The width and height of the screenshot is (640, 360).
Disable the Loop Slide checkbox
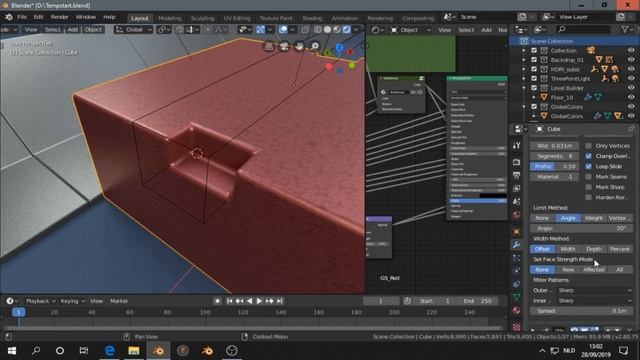point(588,166)
